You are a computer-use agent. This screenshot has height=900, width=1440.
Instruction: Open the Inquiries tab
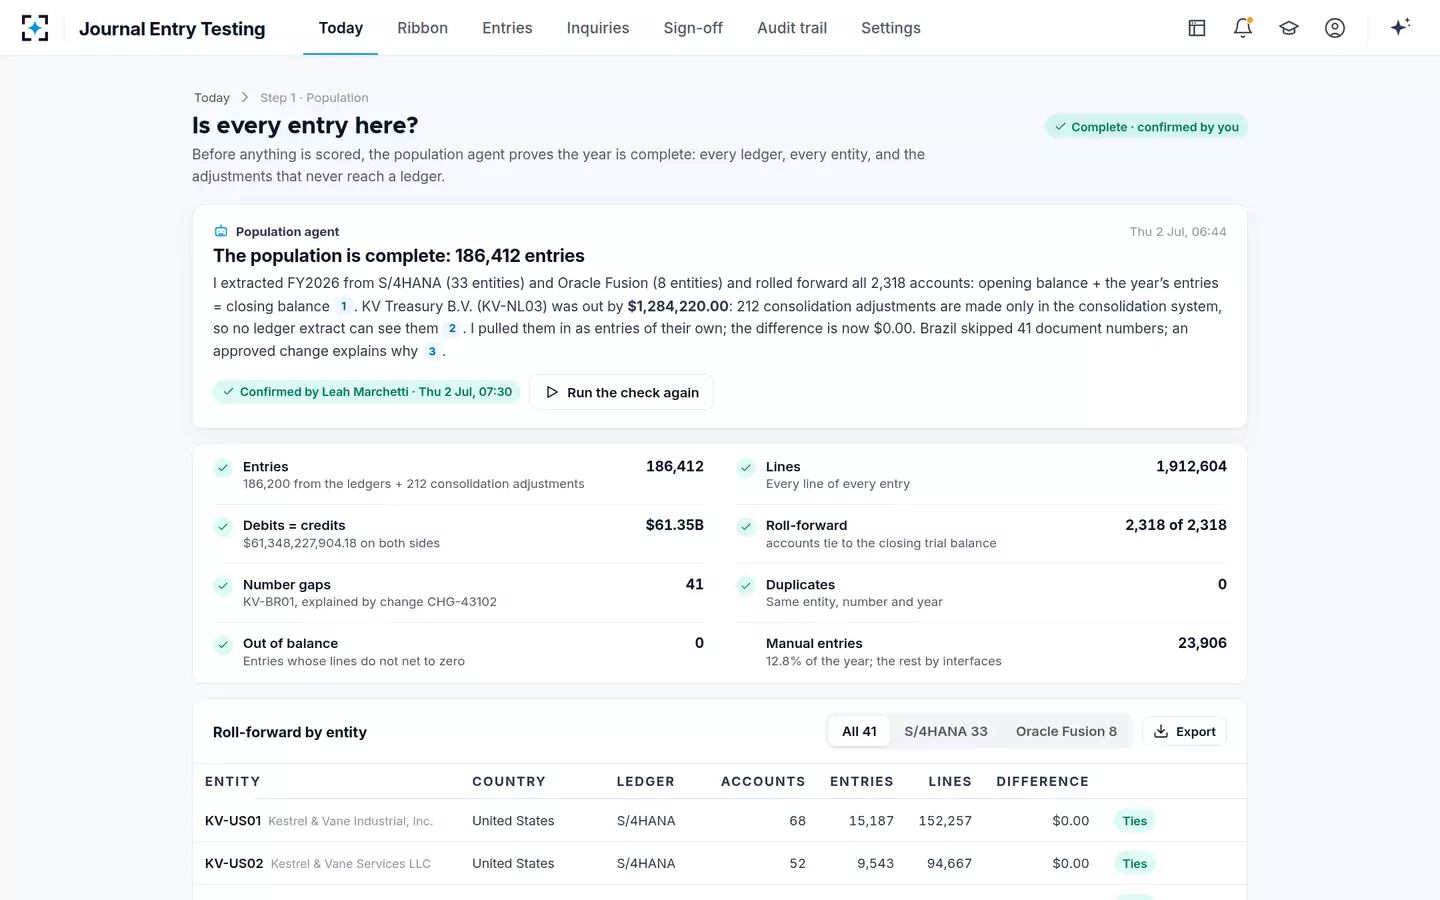(598, 28)
